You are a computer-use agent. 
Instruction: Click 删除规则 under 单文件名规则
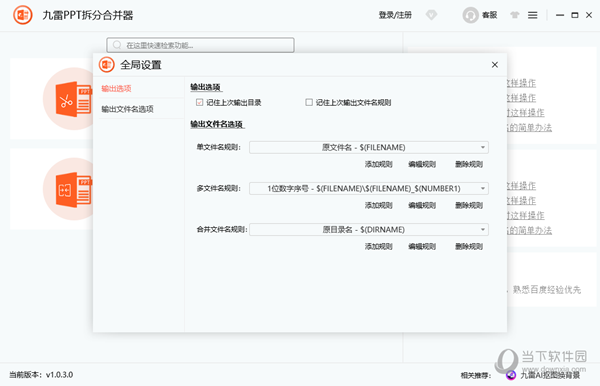(x=469, y=164)
